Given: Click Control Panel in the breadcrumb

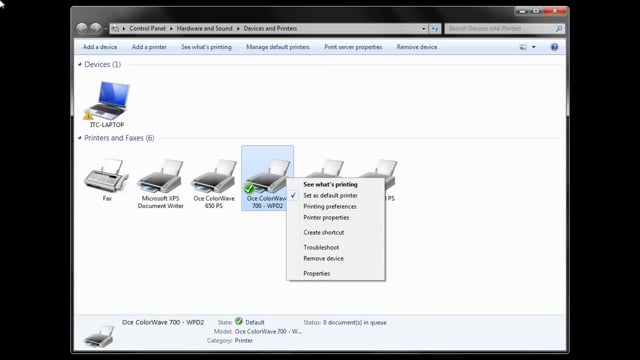Looking at the screenshot, I should (147, 29).
